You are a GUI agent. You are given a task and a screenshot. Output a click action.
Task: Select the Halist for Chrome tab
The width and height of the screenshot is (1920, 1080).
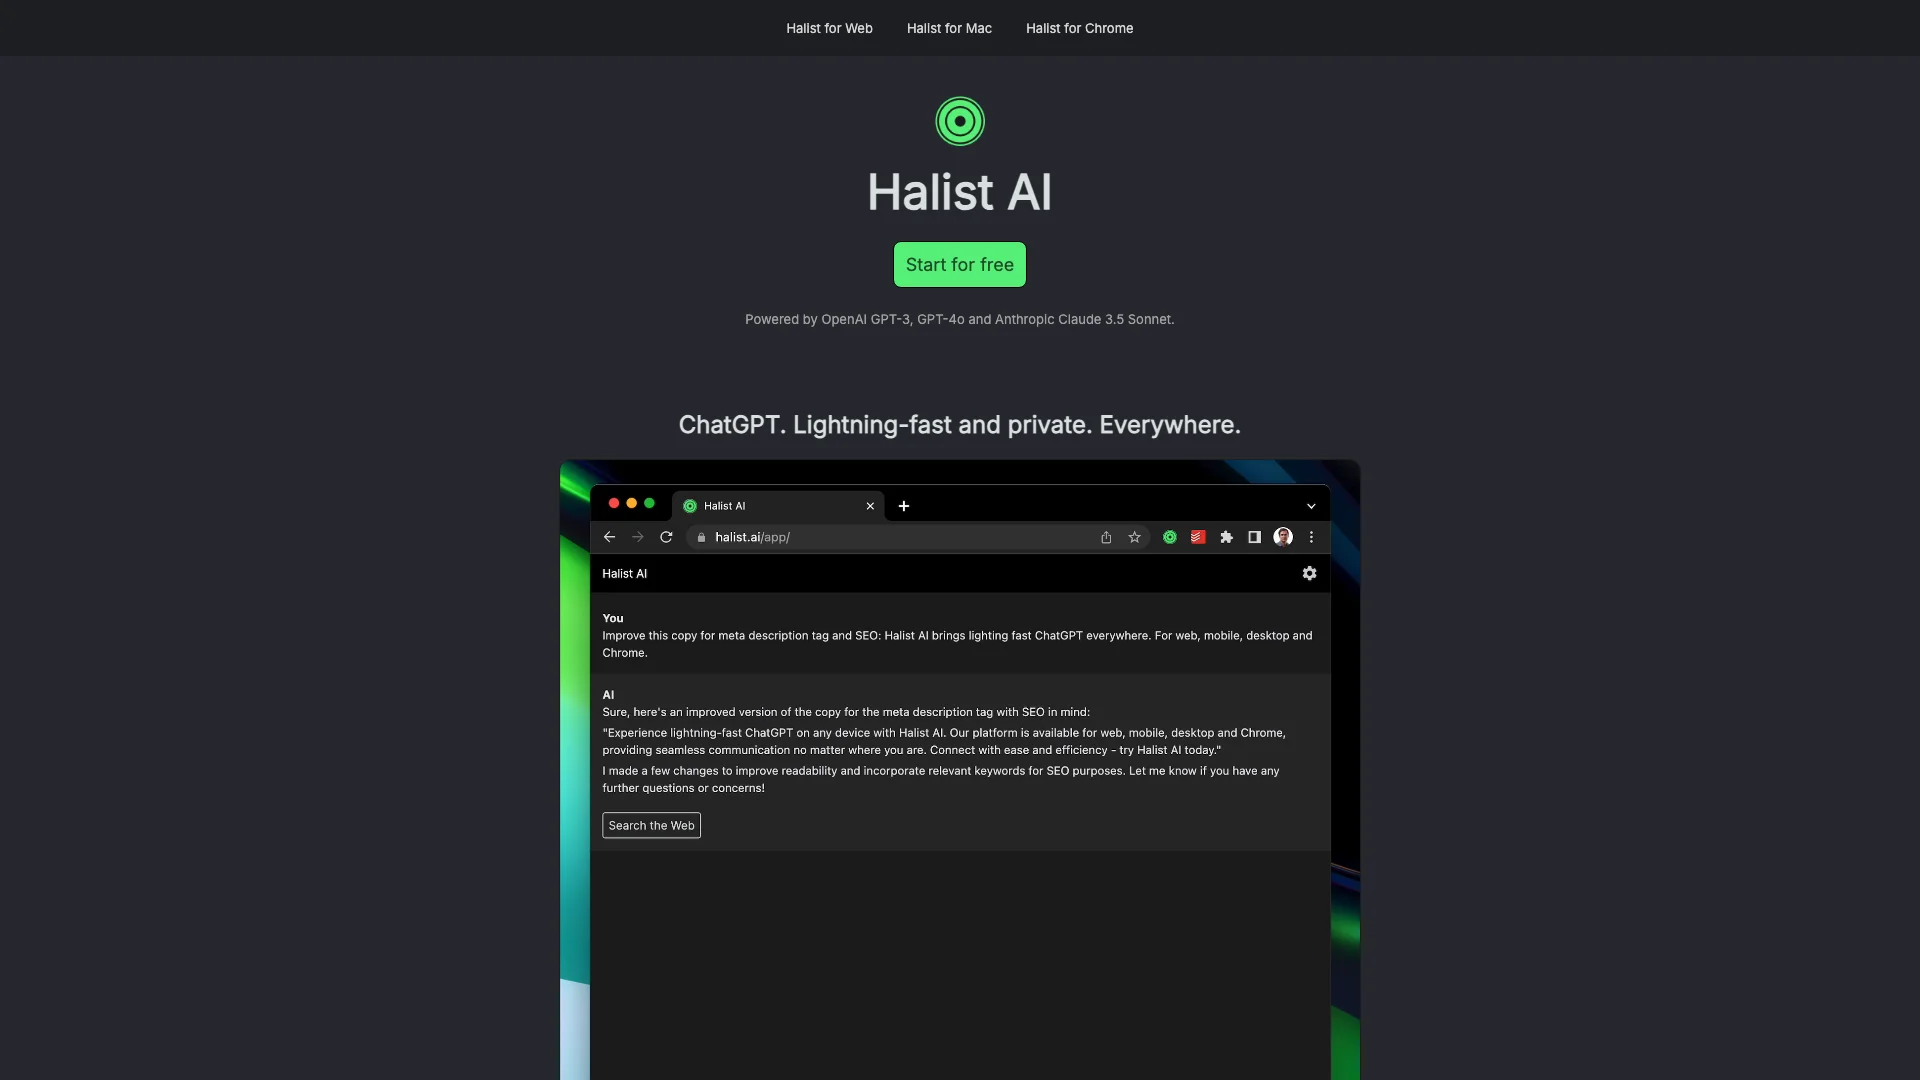tap(1080, 28)
